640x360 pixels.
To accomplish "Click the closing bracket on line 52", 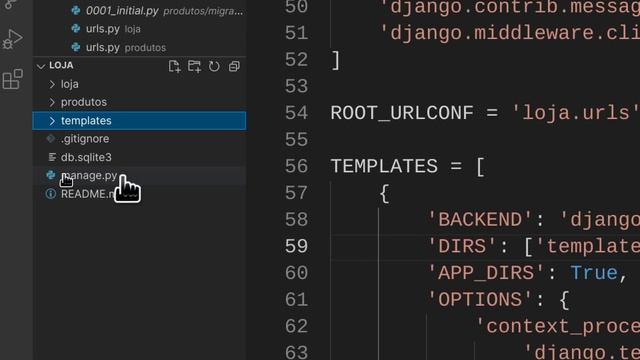I will pyautogui.click(x=336, y=60).
